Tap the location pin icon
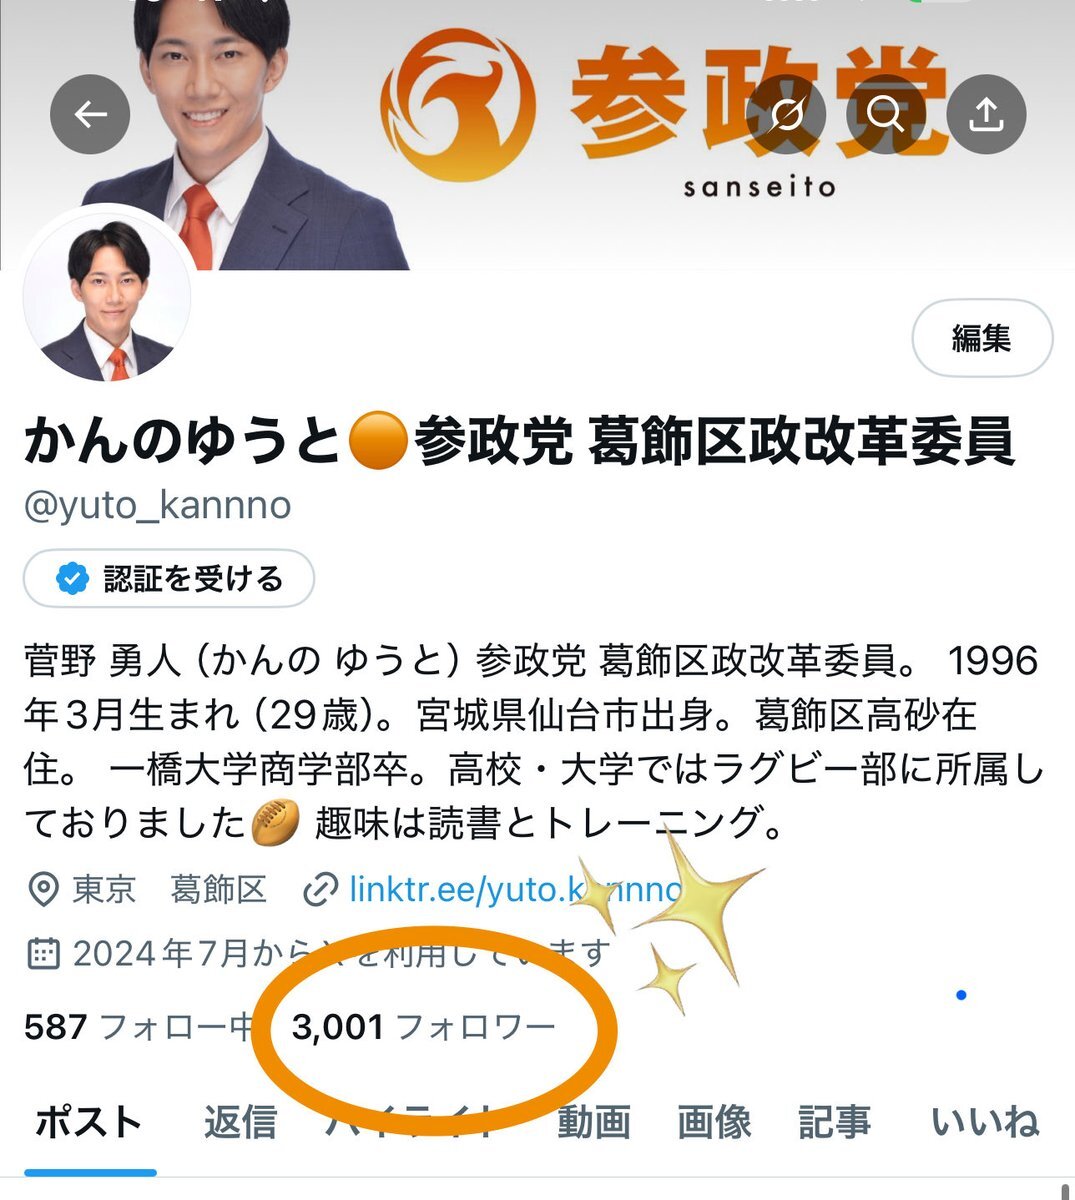 coord(42,889)
